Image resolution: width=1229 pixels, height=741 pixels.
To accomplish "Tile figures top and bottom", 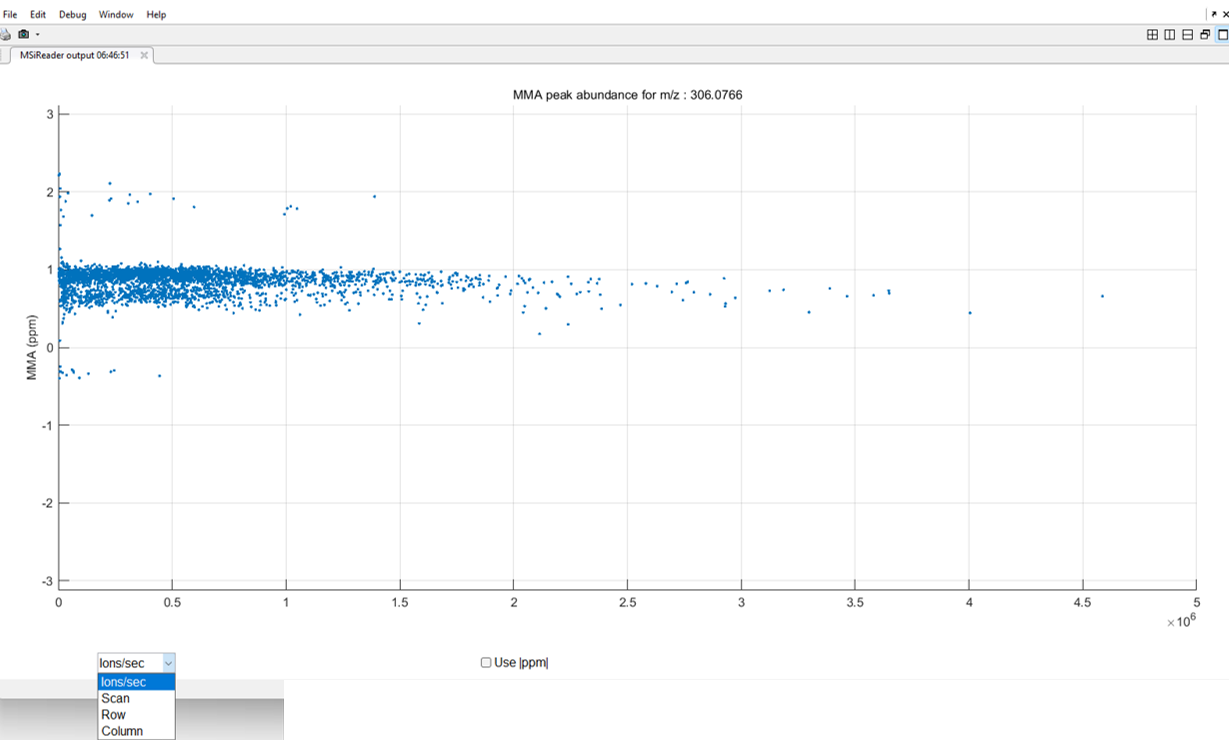I will point(1187,35).
